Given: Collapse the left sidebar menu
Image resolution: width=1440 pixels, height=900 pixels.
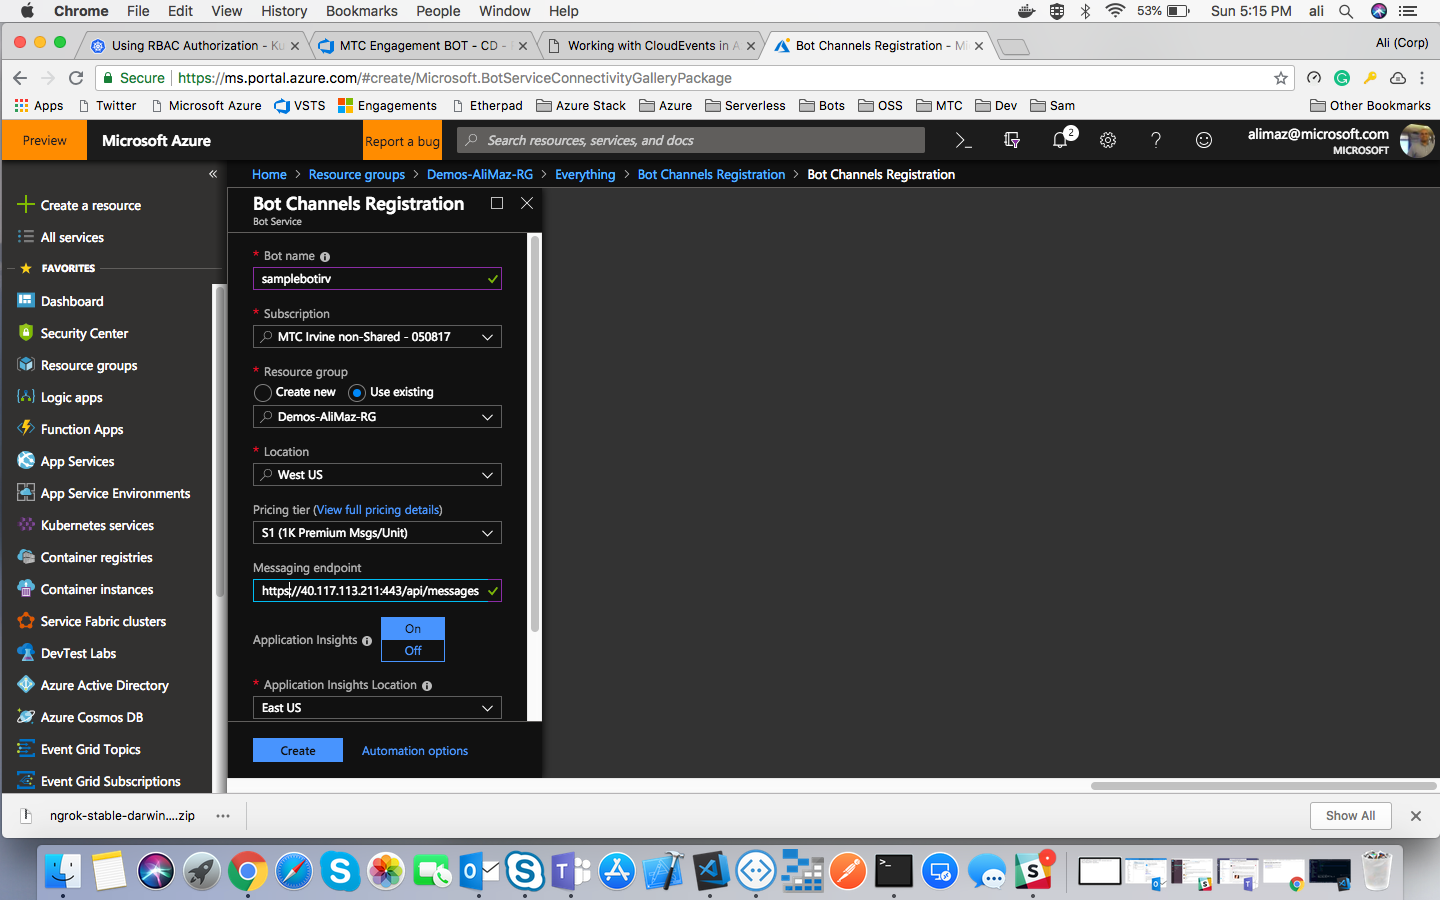Looking at the screenshot, I should 212,174.
